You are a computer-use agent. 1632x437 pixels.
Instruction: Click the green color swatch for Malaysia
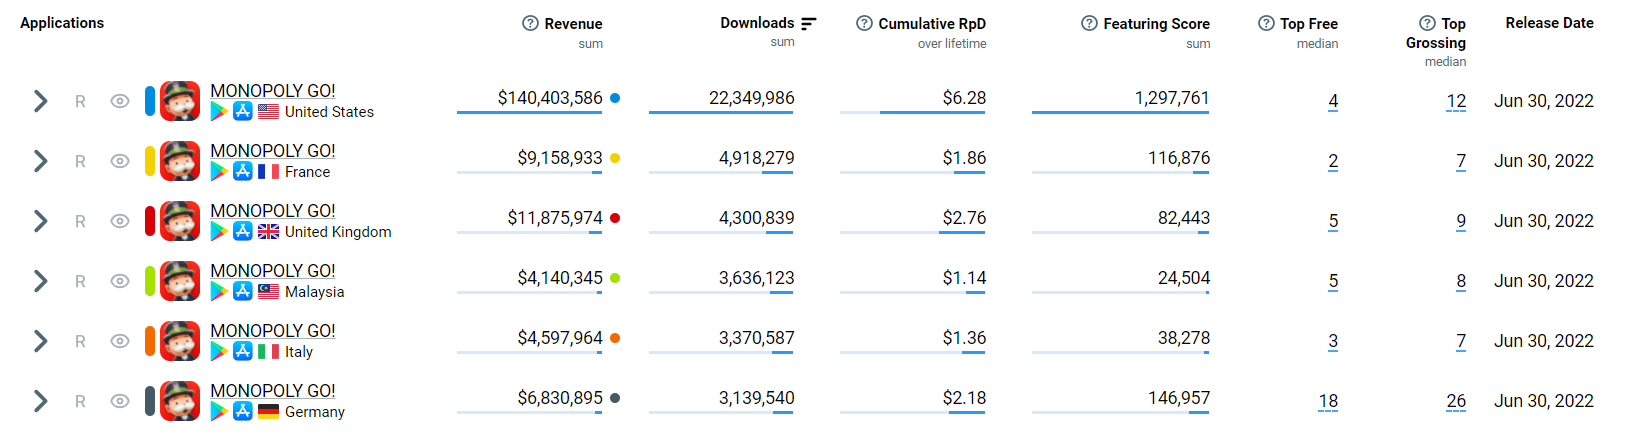[x=150, y=281]
